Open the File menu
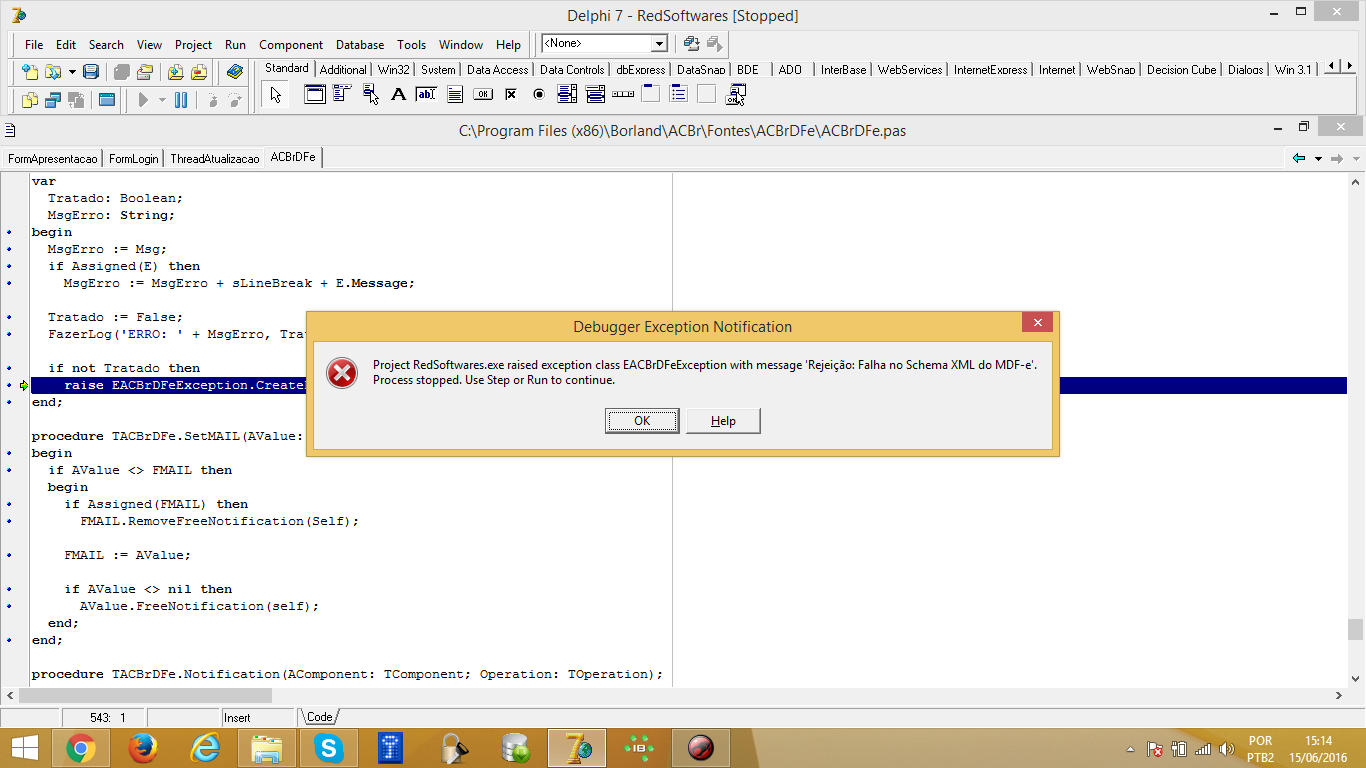This screenshot has height=768, width=1366. tap(34, 45)
